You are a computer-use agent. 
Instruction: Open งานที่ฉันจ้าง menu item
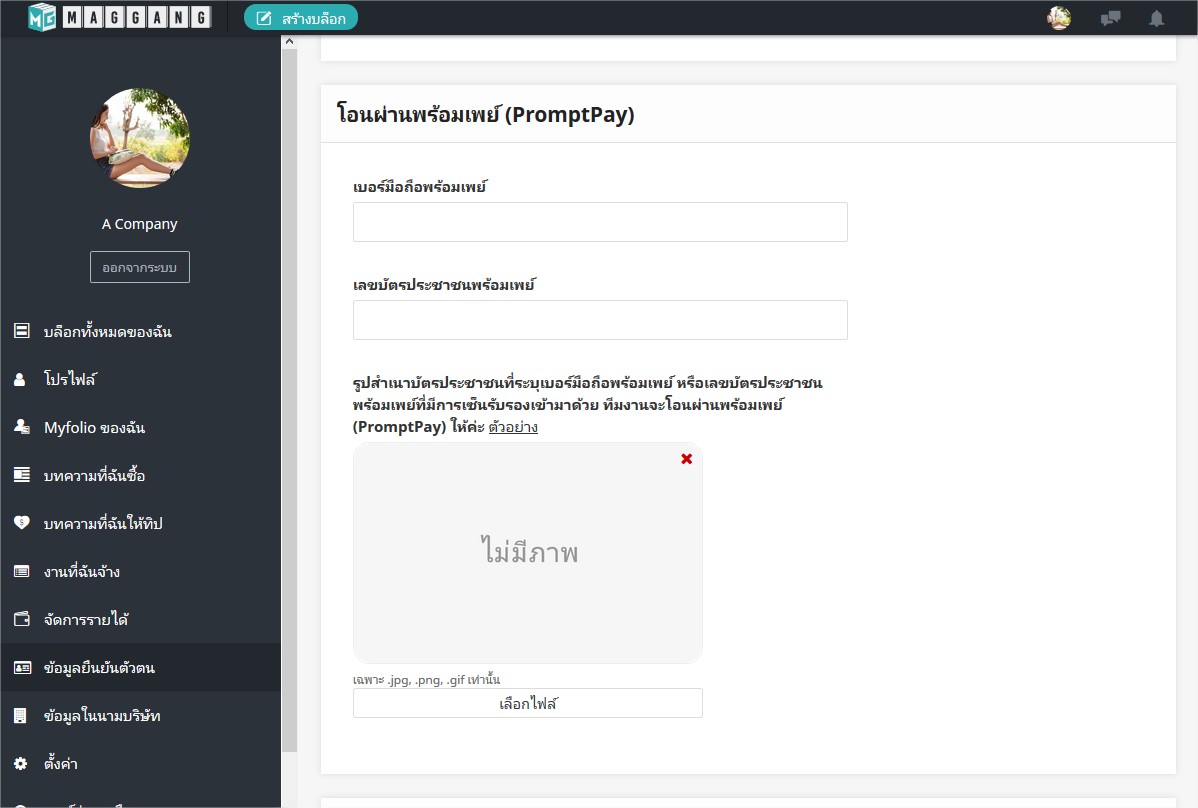82,571
